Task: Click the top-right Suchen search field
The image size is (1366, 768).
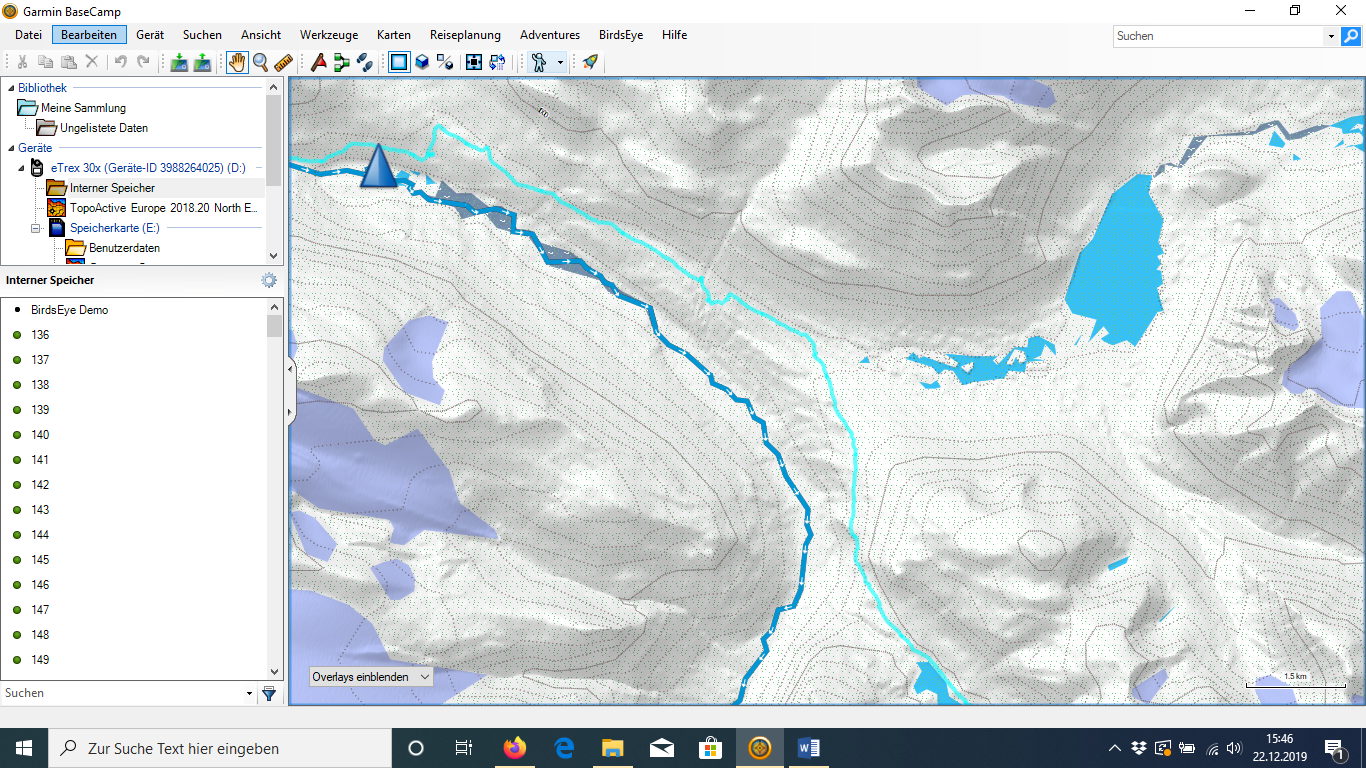Action: click(1218, 36)
